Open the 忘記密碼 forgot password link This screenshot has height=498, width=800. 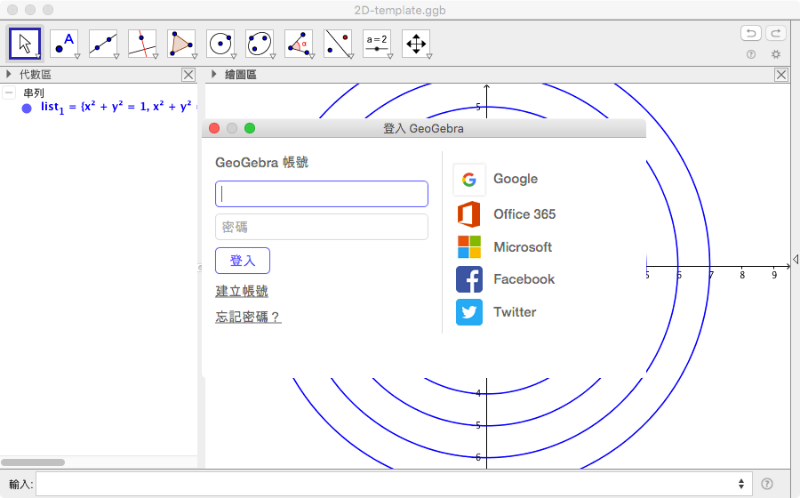pos(248,317)
